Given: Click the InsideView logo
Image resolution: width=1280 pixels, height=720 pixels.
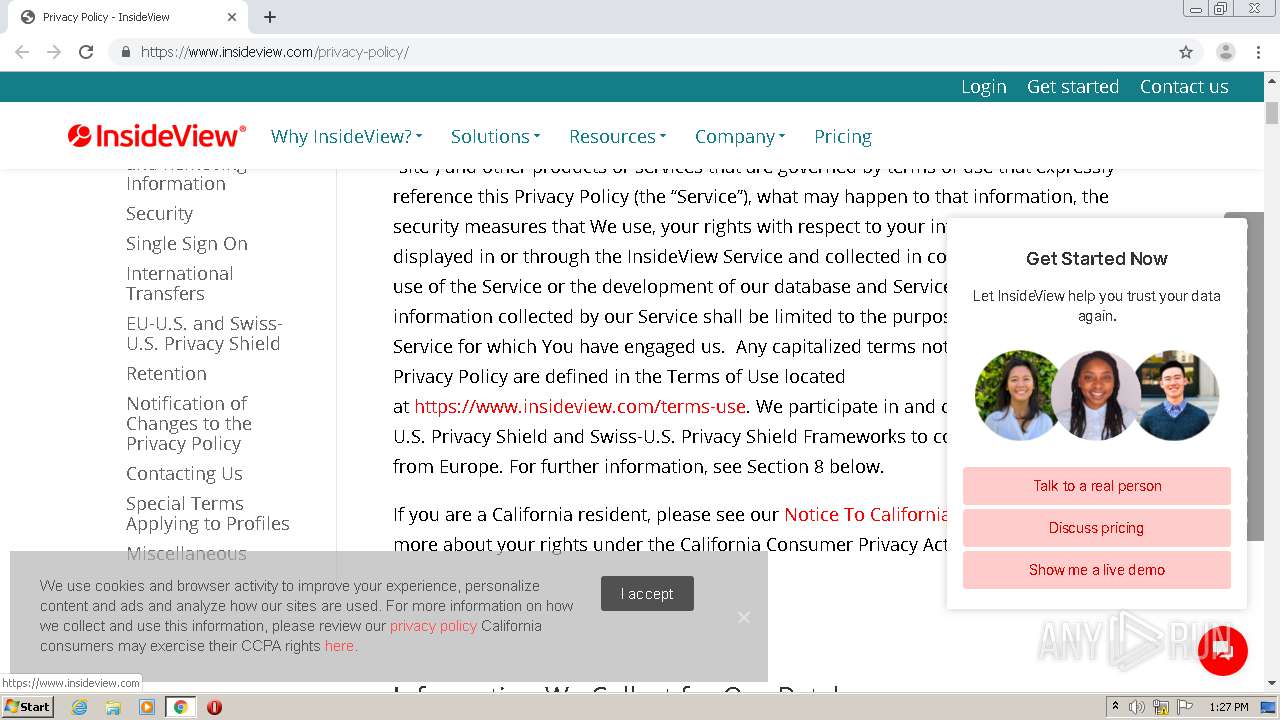Looking at the screenshot, I should [x=156, y=136].
